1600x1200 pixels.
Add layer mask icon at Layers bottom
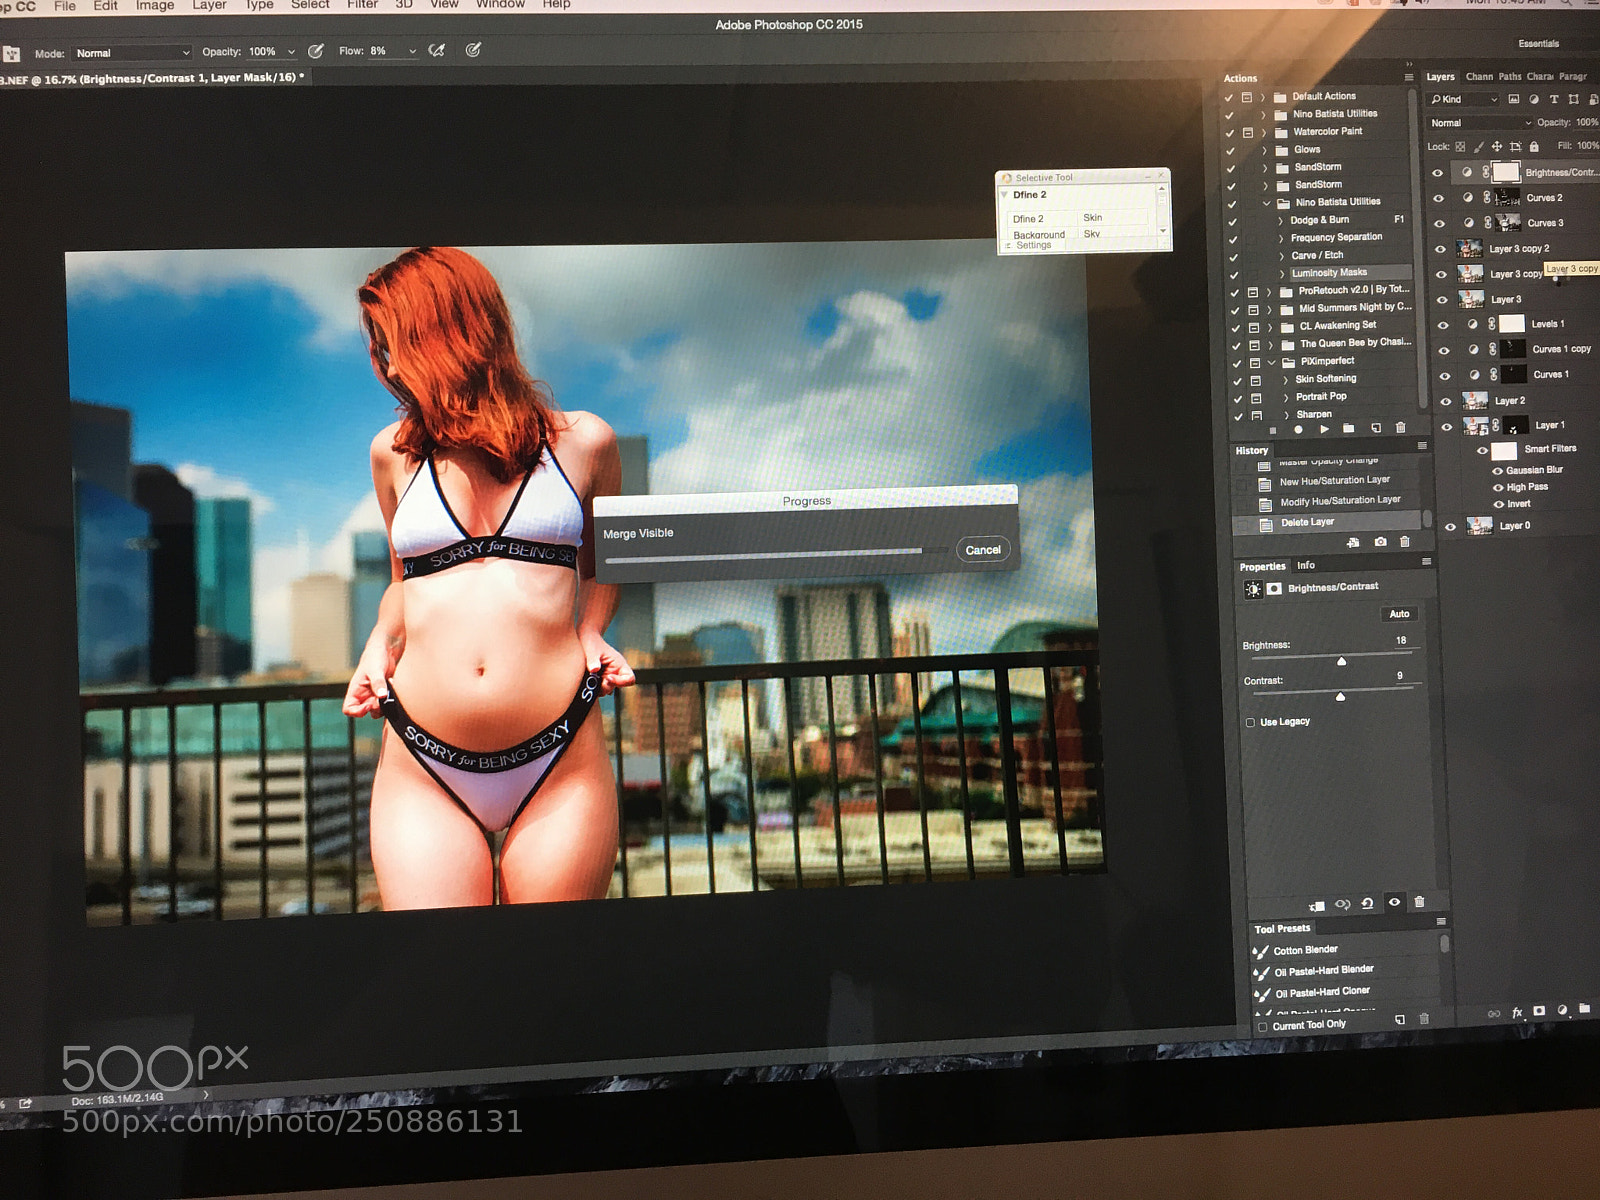(x=1539, y=1011)
